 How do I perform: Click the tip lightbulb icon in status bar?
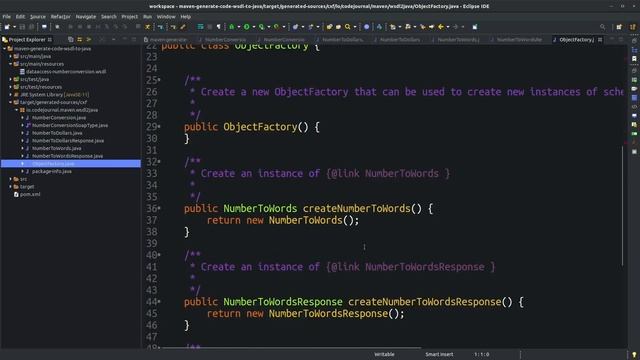tap(634, 355)
